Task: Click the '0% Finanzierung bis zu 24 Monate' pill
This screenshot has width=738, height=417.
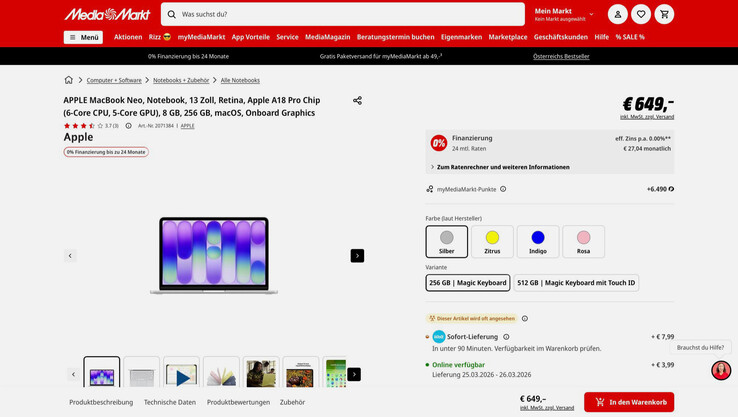Action: (106, 152)
